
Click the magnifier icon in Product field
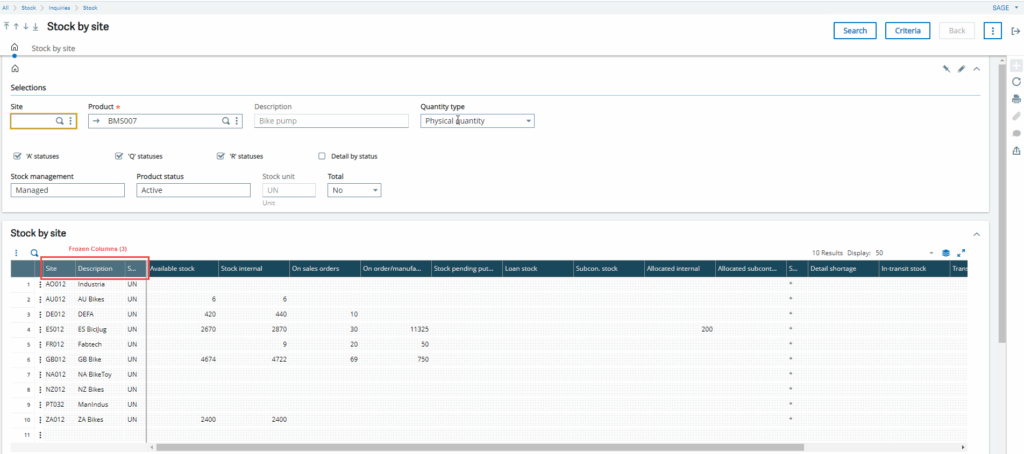pos(226,121)
